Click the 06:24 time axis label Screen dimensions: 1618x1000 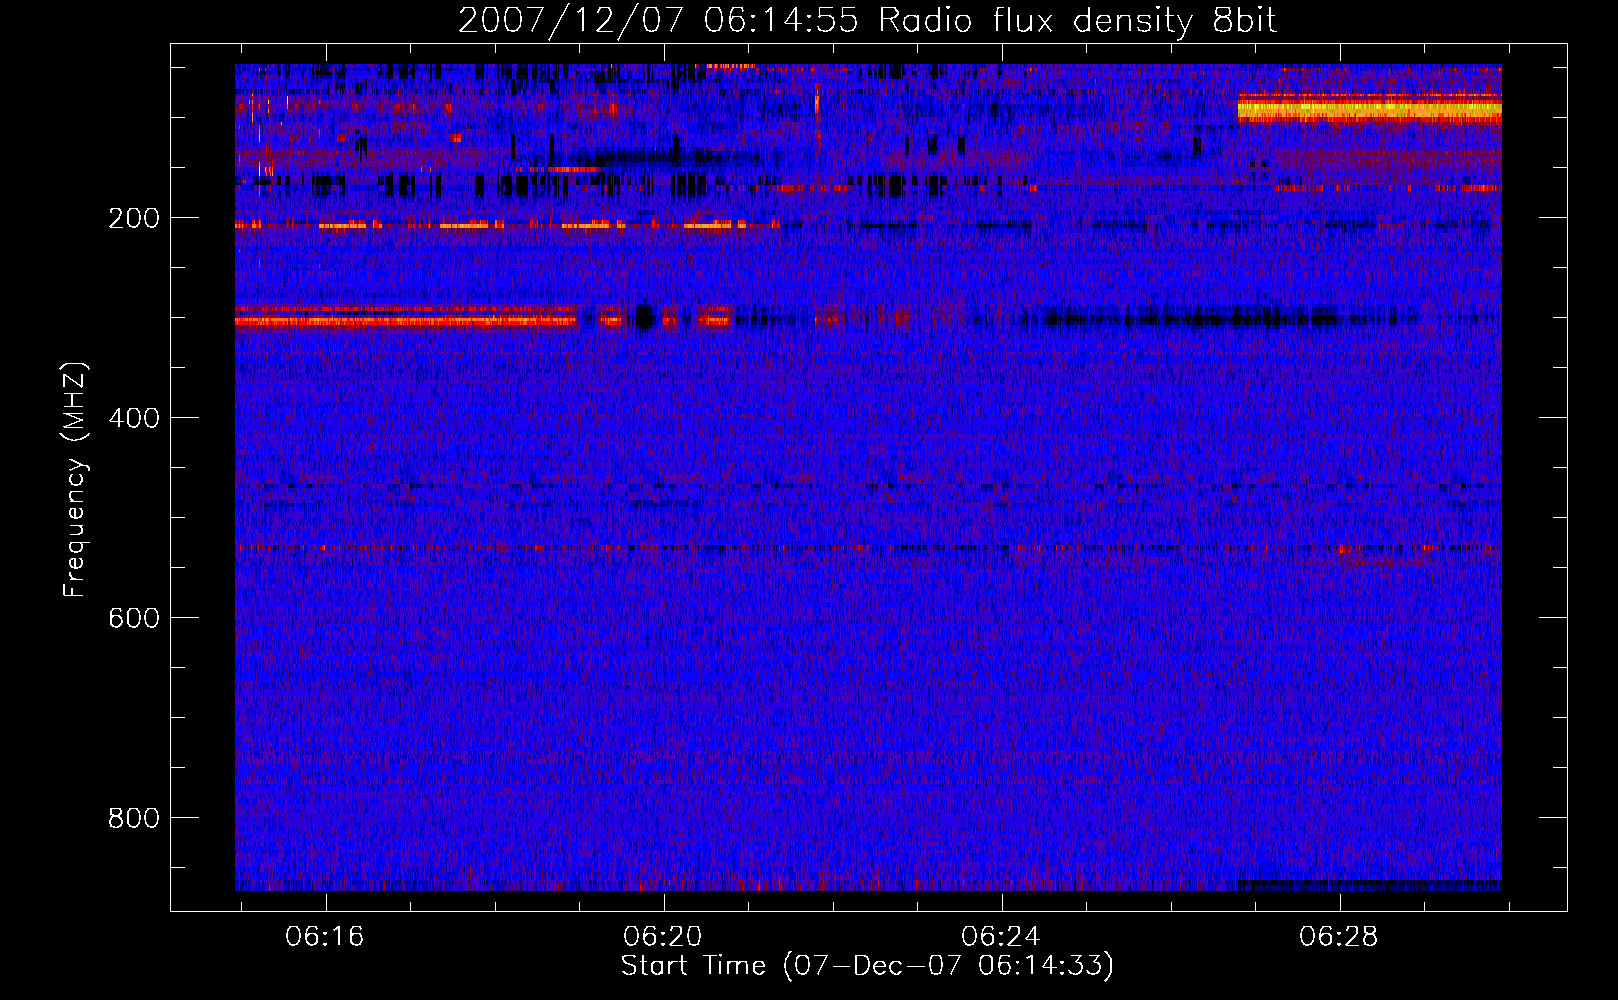click(x=1001, y=937)
